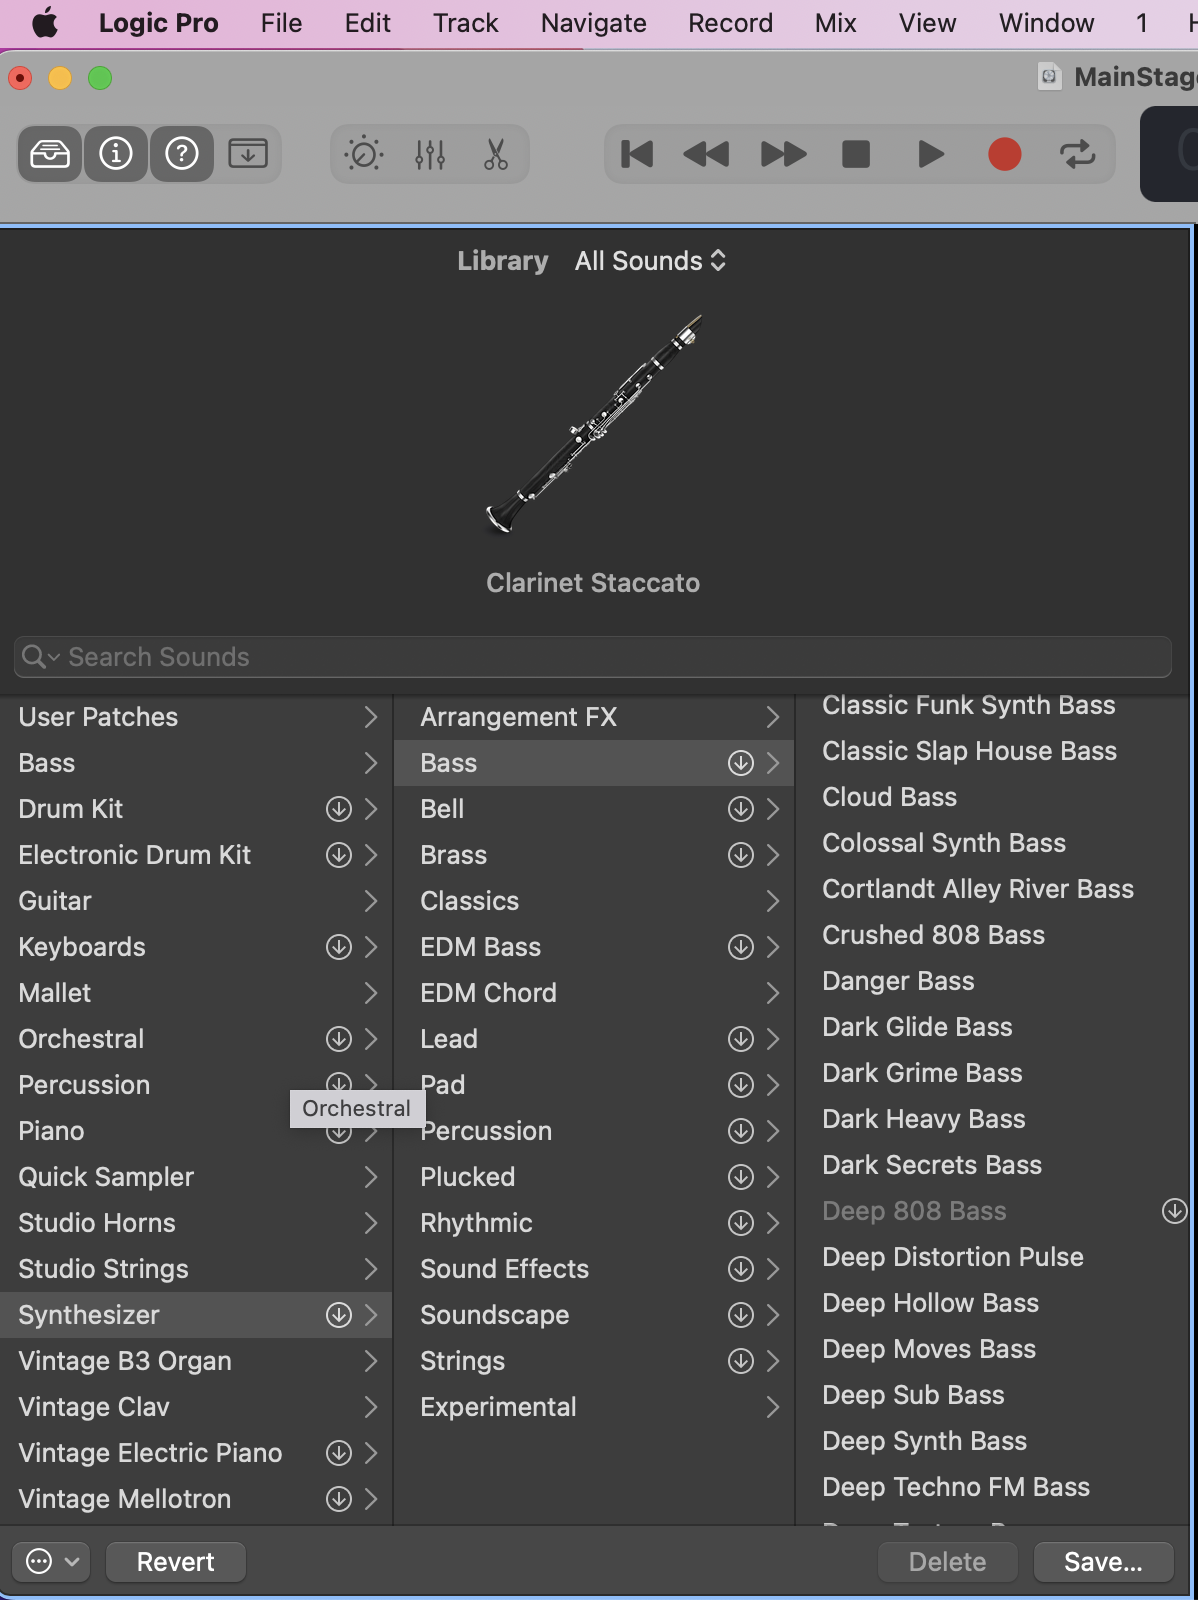Download Vintage Electric Piano content
1198x1600 pixels.
[x=339, y=1453]
